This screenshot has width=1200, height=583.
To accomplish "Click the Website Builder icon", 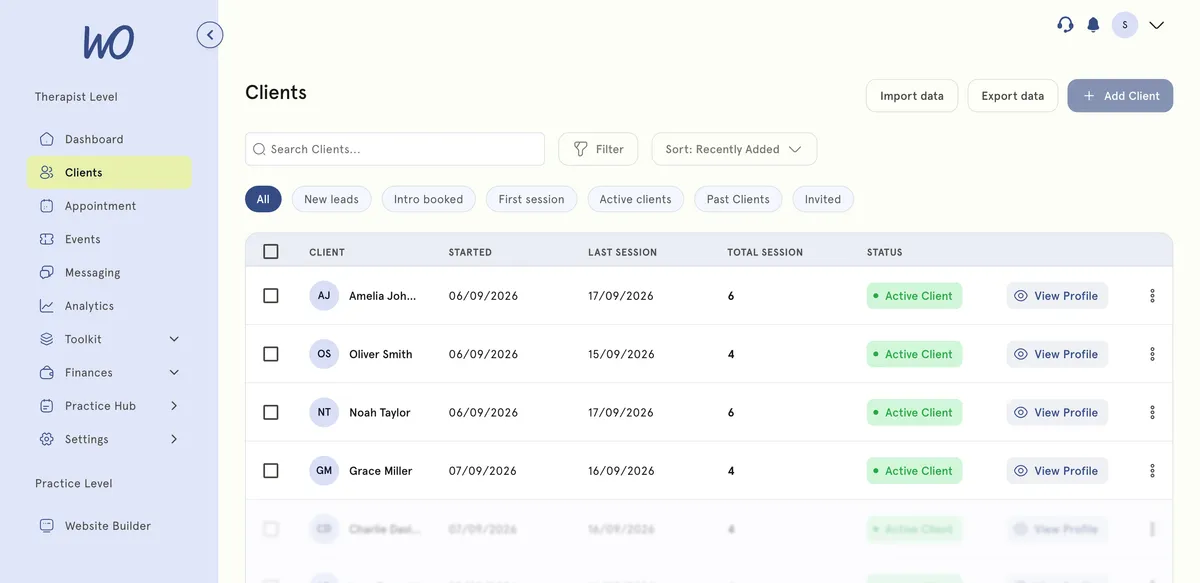I will click(x=47, y=526).
